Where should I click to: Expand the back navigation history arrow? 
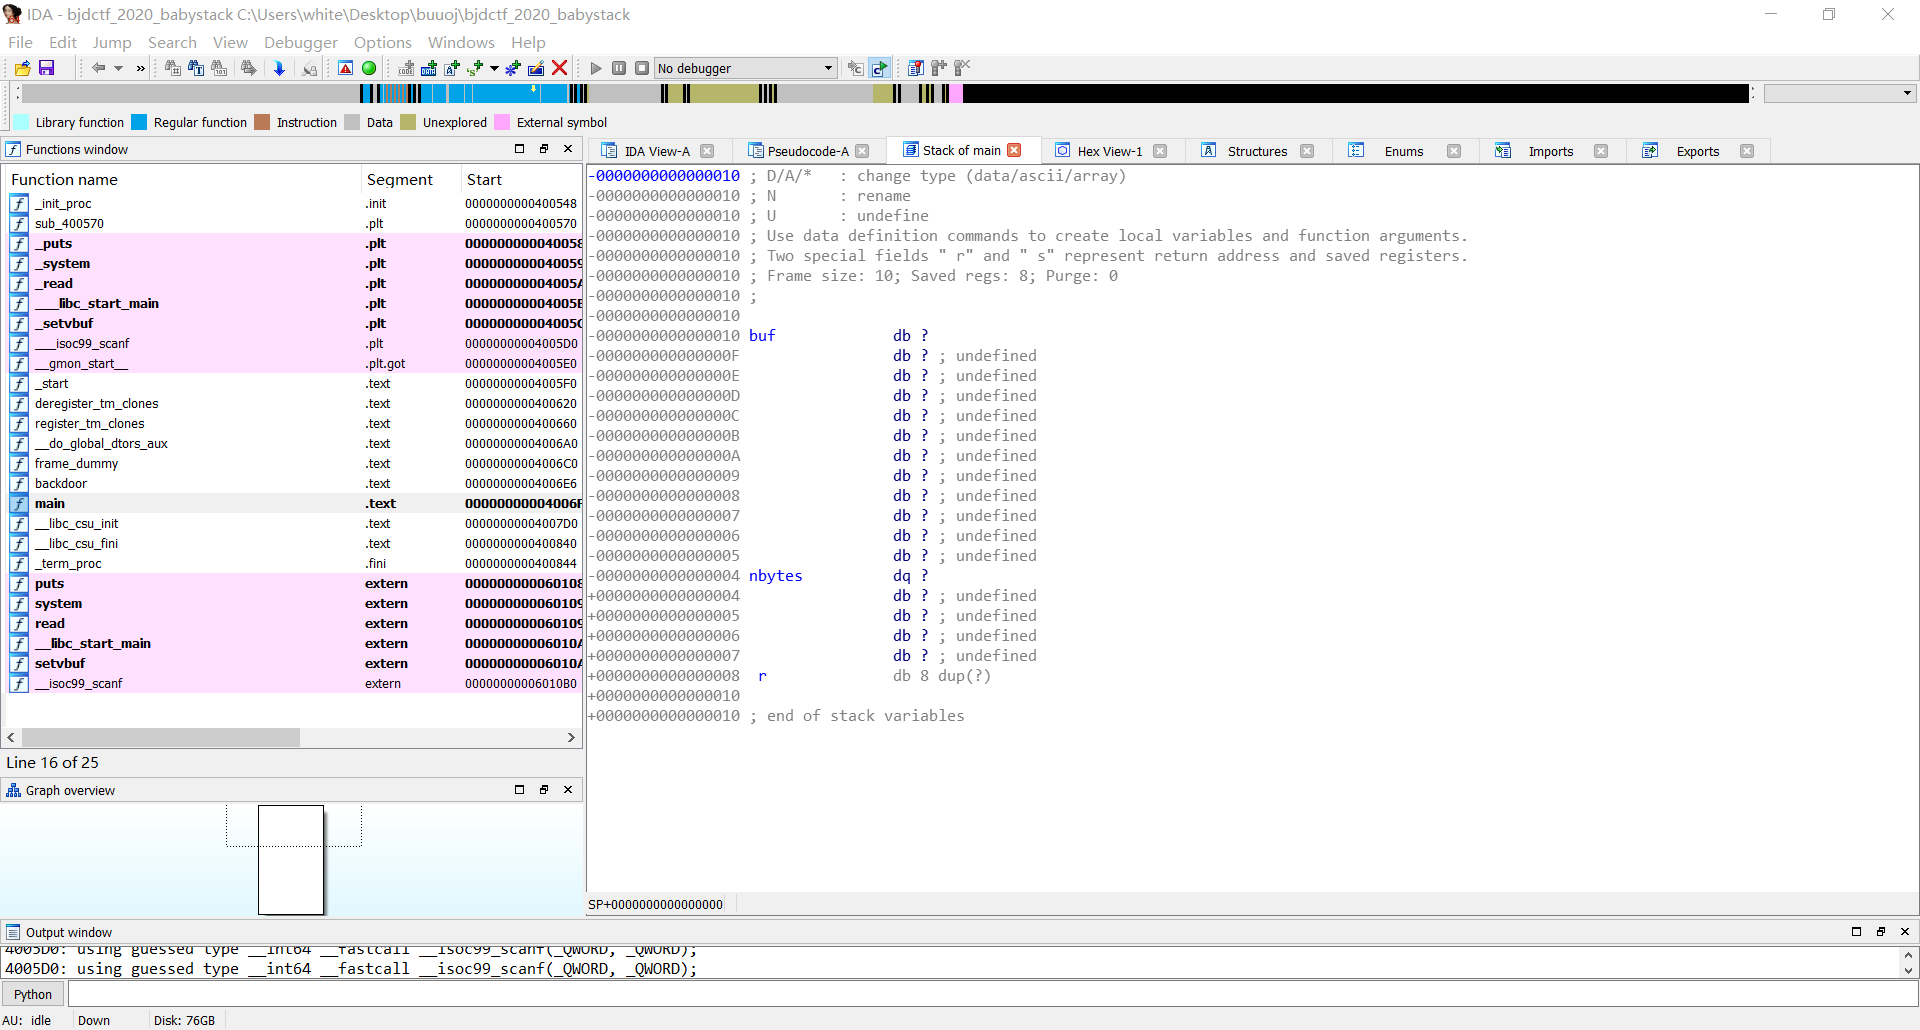119,68
